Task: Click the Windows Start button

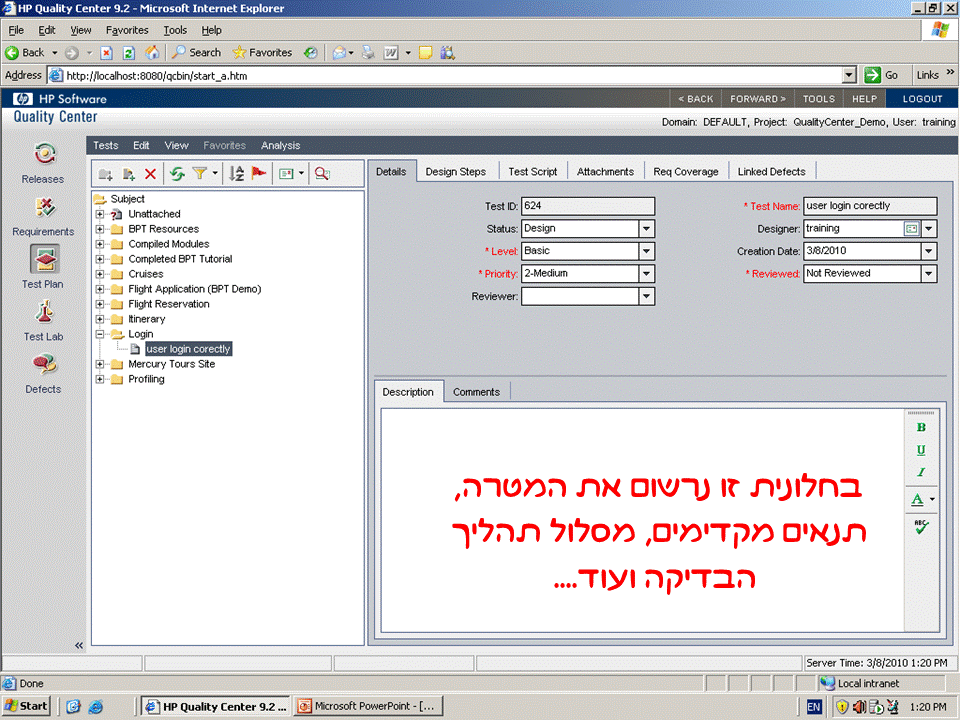Action: coord(26,707)
